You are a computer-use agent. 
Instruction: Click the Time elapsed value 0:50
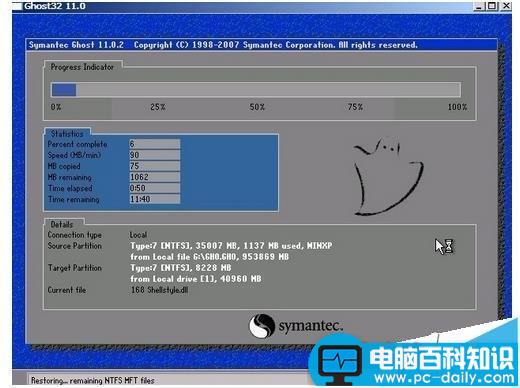(x=155, y=188)
